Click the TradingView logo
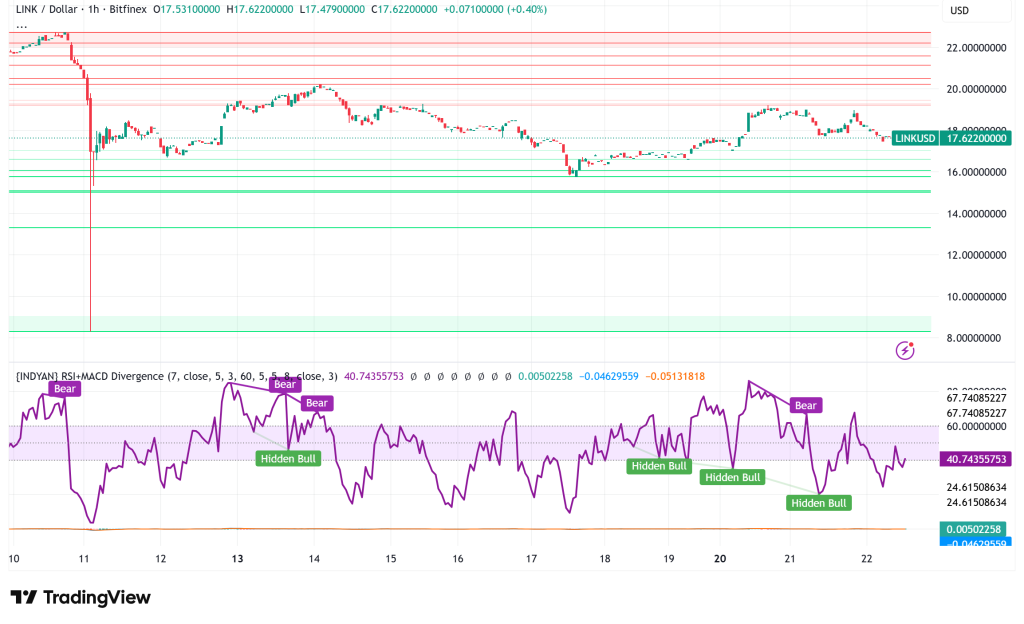Screen dimensions: 1024x624 [80, 598]
